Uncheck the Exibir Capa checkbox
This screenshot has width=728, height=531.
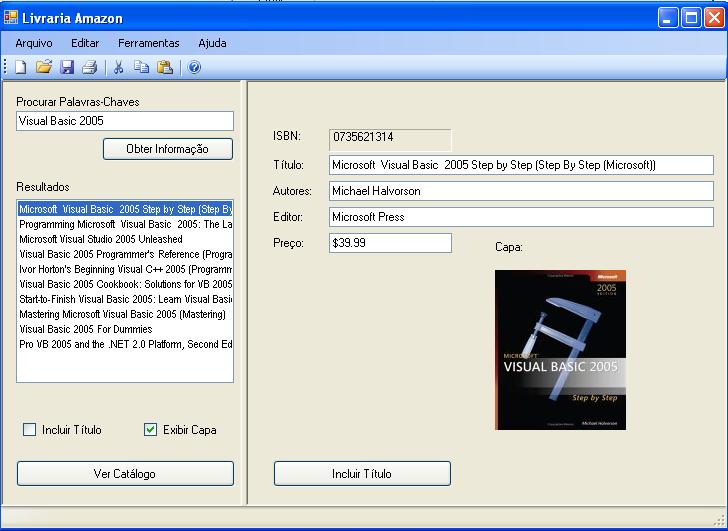[150, 429]
